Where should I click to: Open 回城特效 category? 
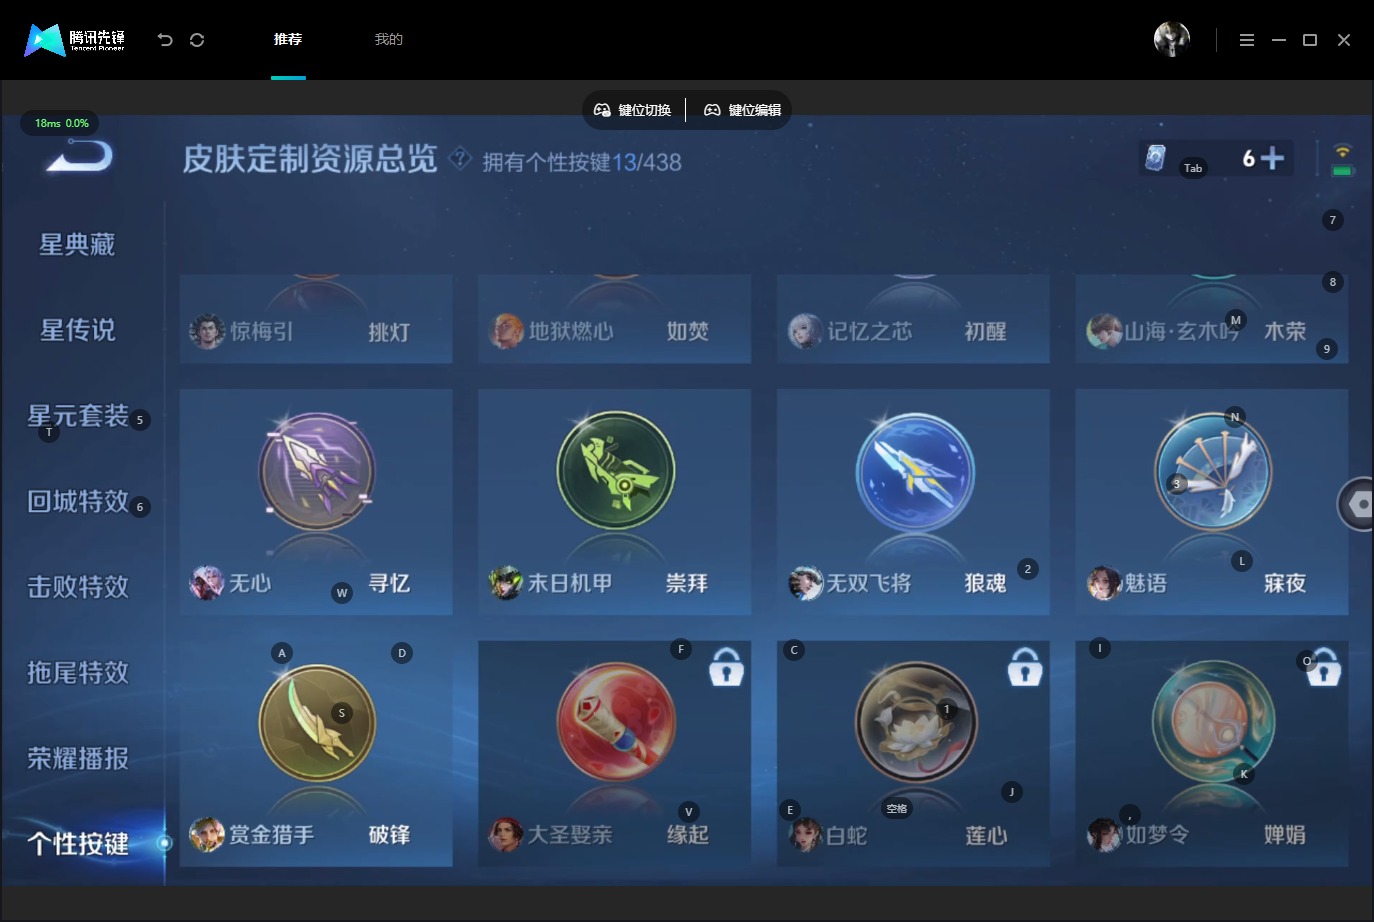pyautogui.click(x=77, y=501)
